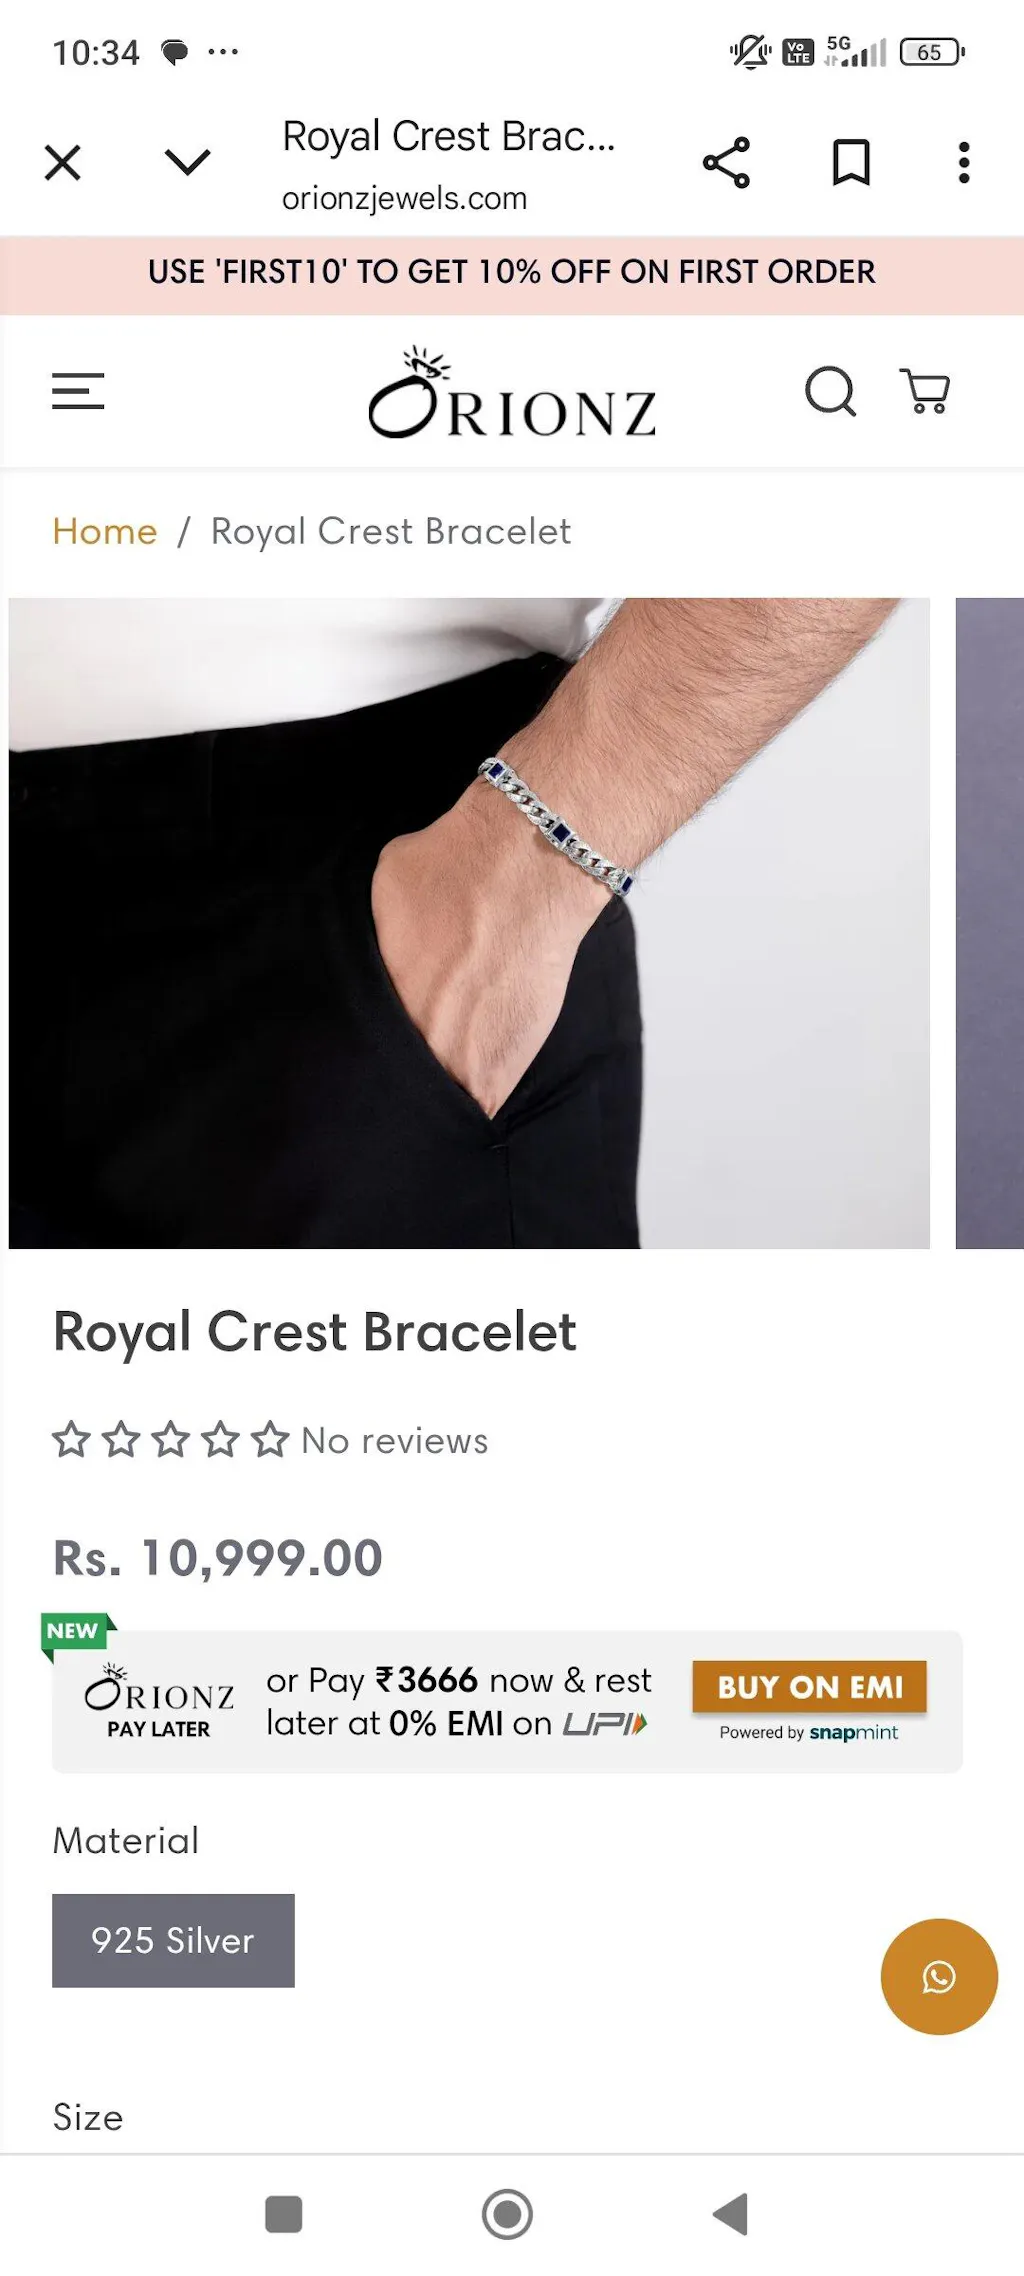Open the hamburger navigation menu
This screenshot has height=2276, width=1024.
click(x=78, y=391)
